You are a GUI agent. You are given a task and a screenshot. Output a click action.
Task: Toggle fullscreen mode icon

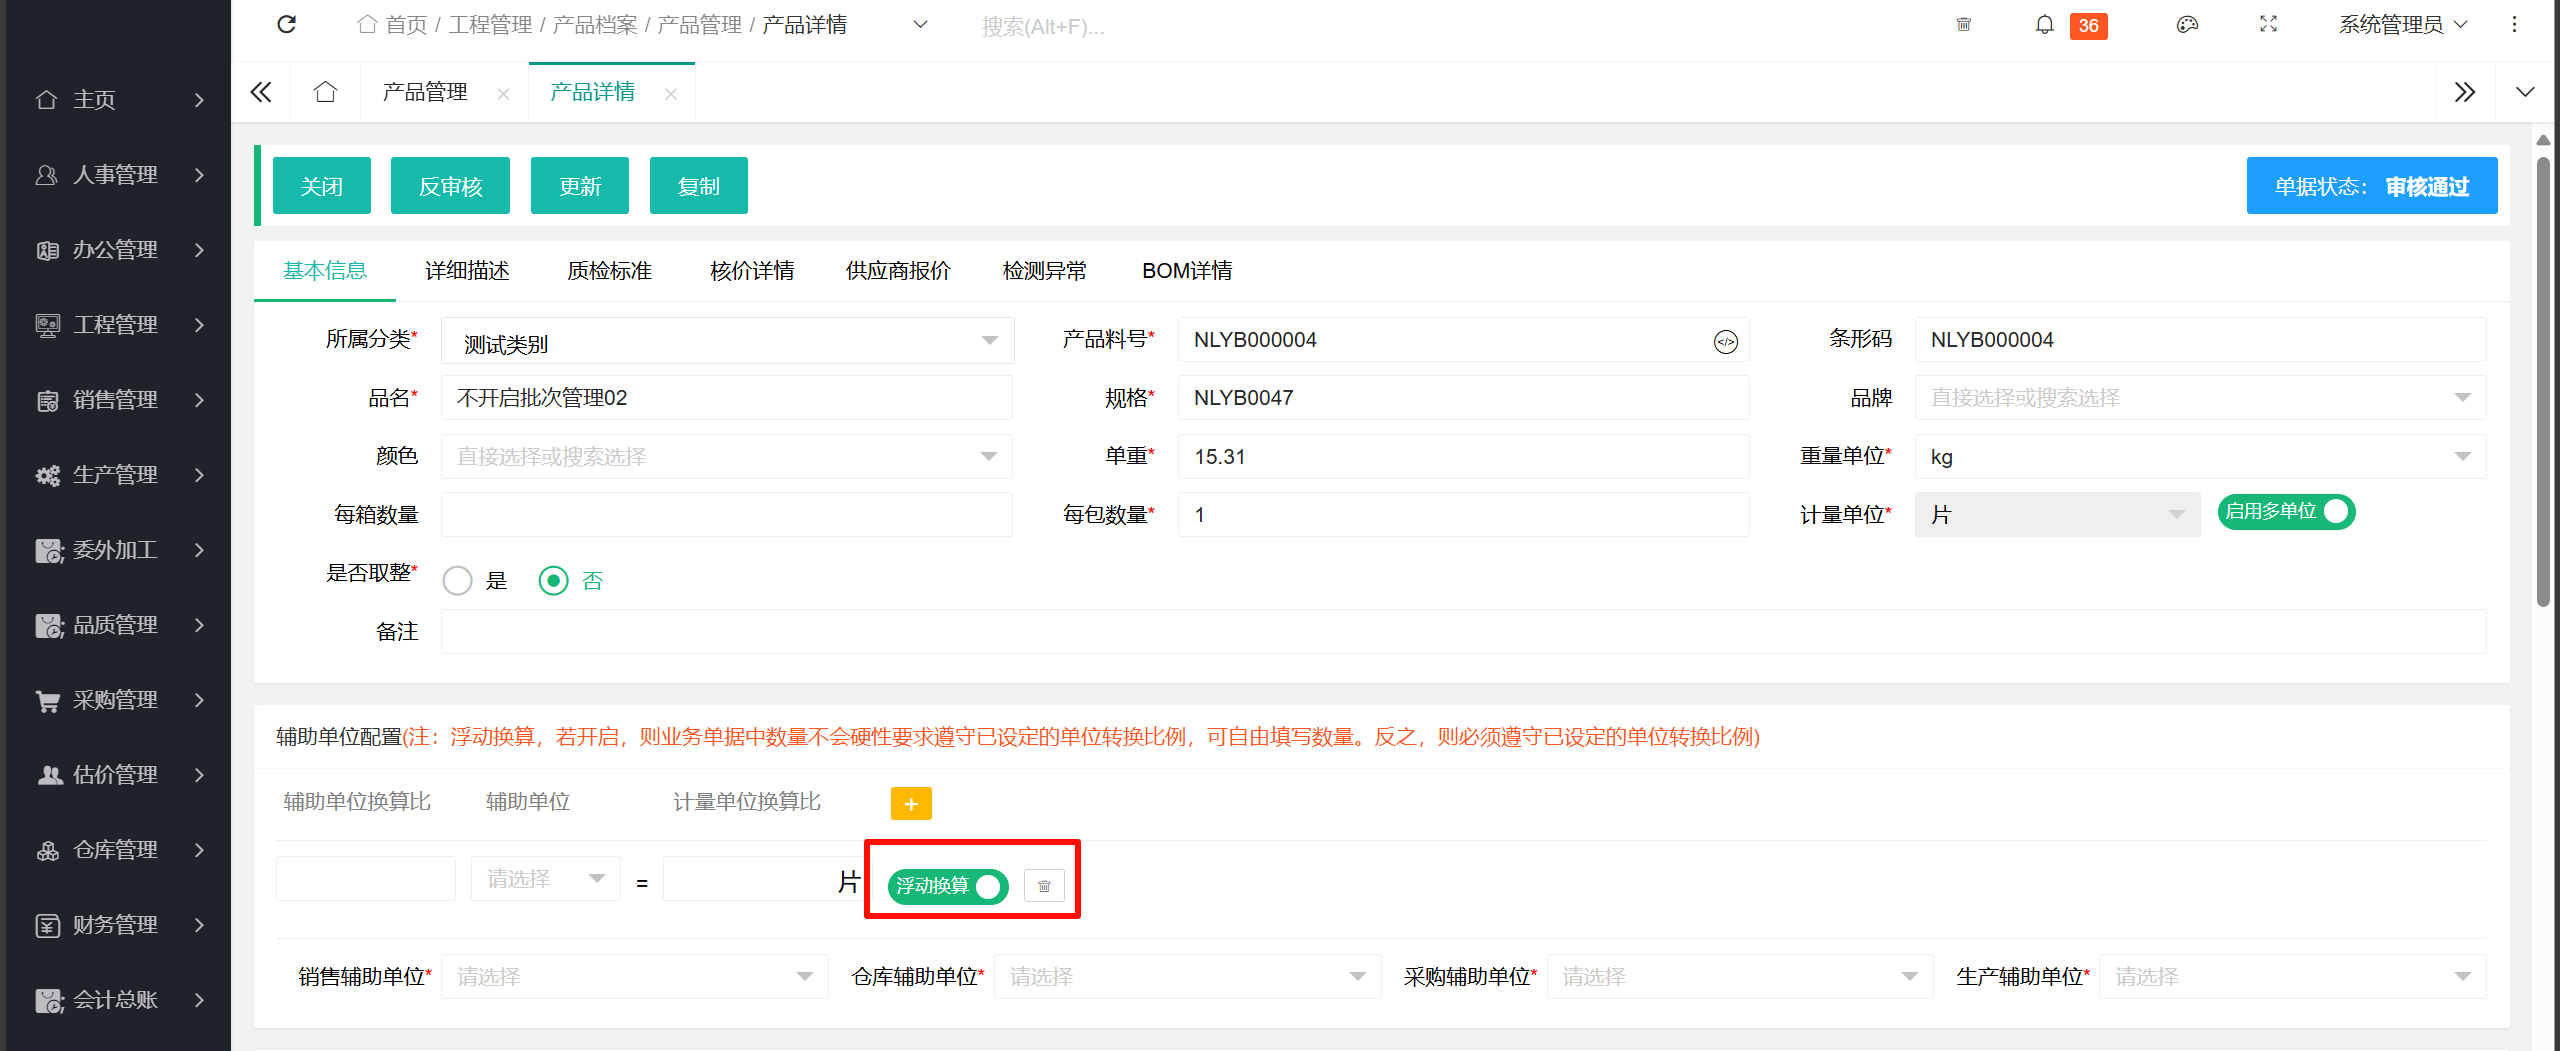tap(2268, 25)
